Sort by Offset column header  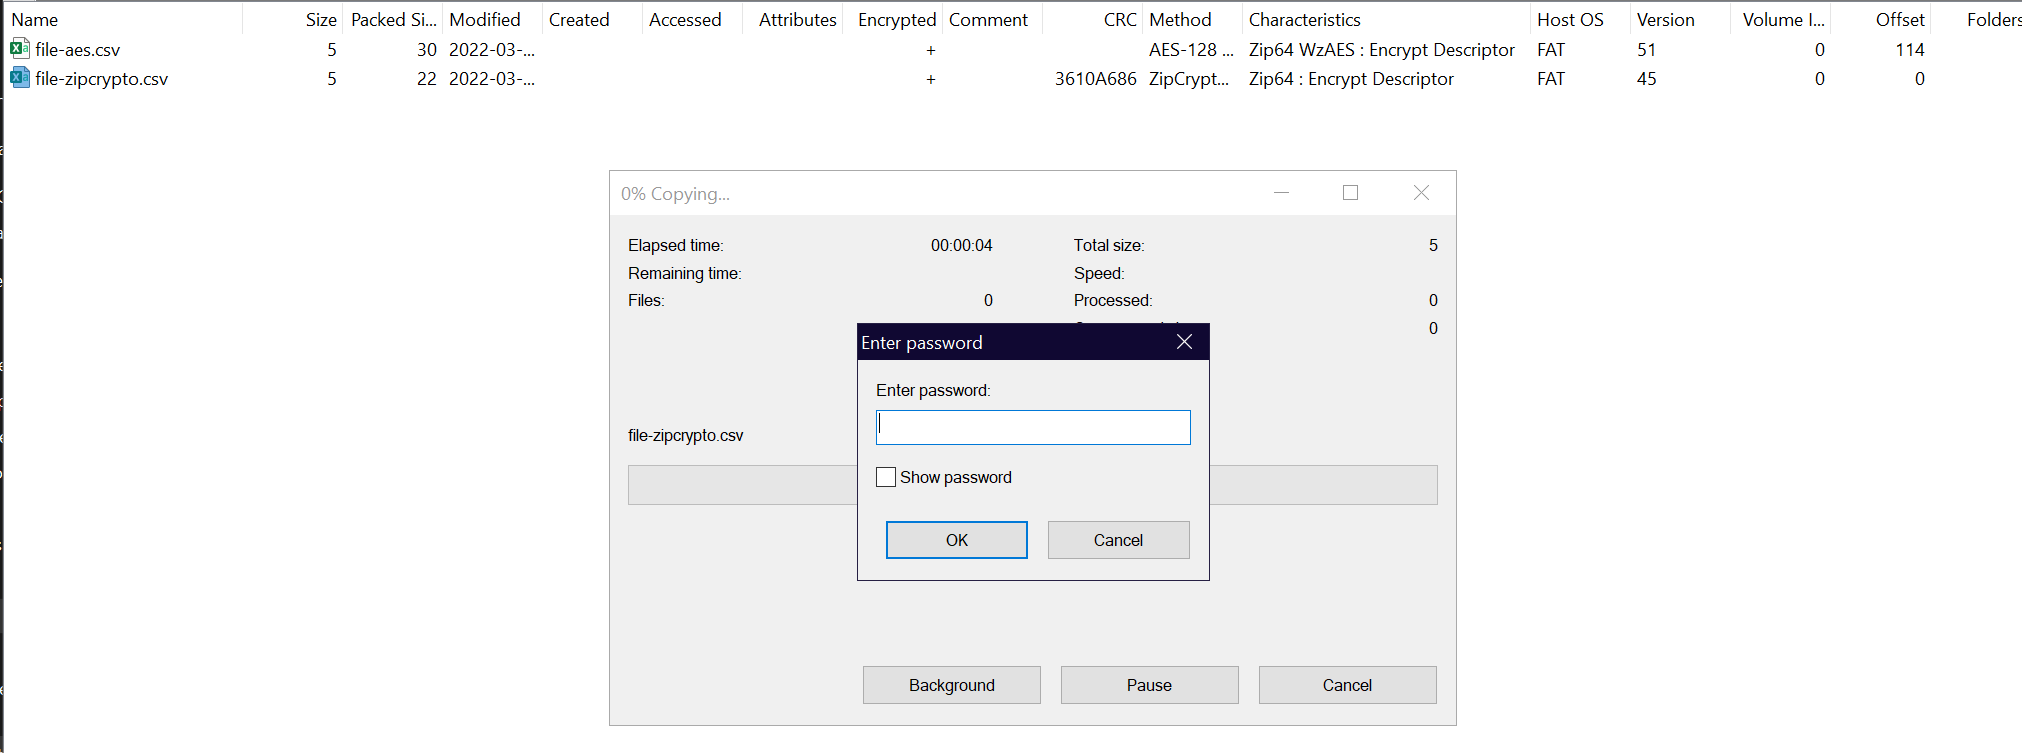tap(1900, 20)
